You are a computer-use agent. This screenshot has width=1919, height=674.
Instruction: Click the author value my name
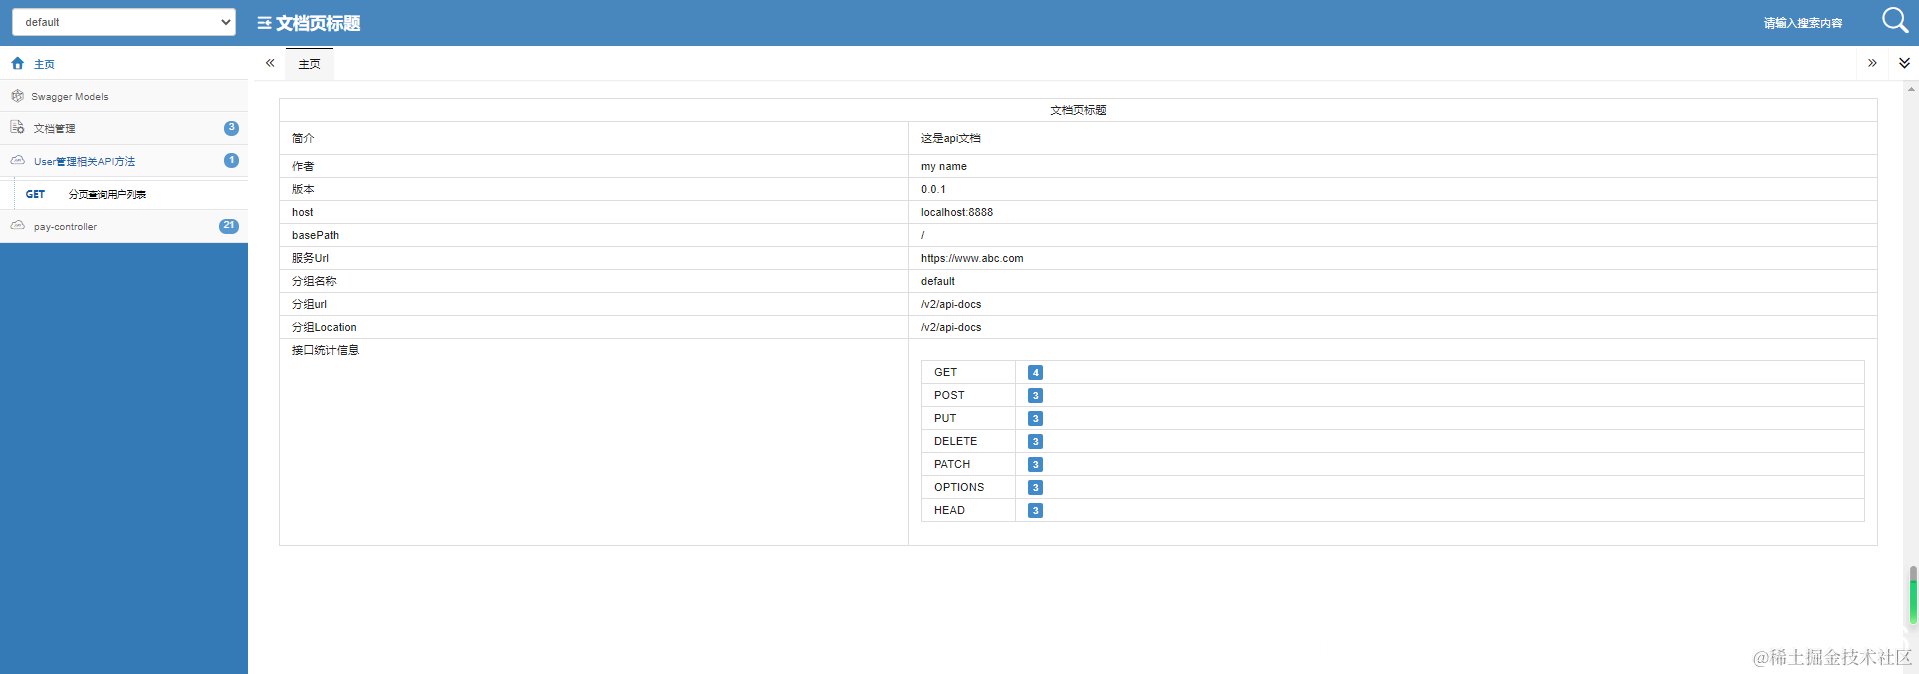point(944,166)
